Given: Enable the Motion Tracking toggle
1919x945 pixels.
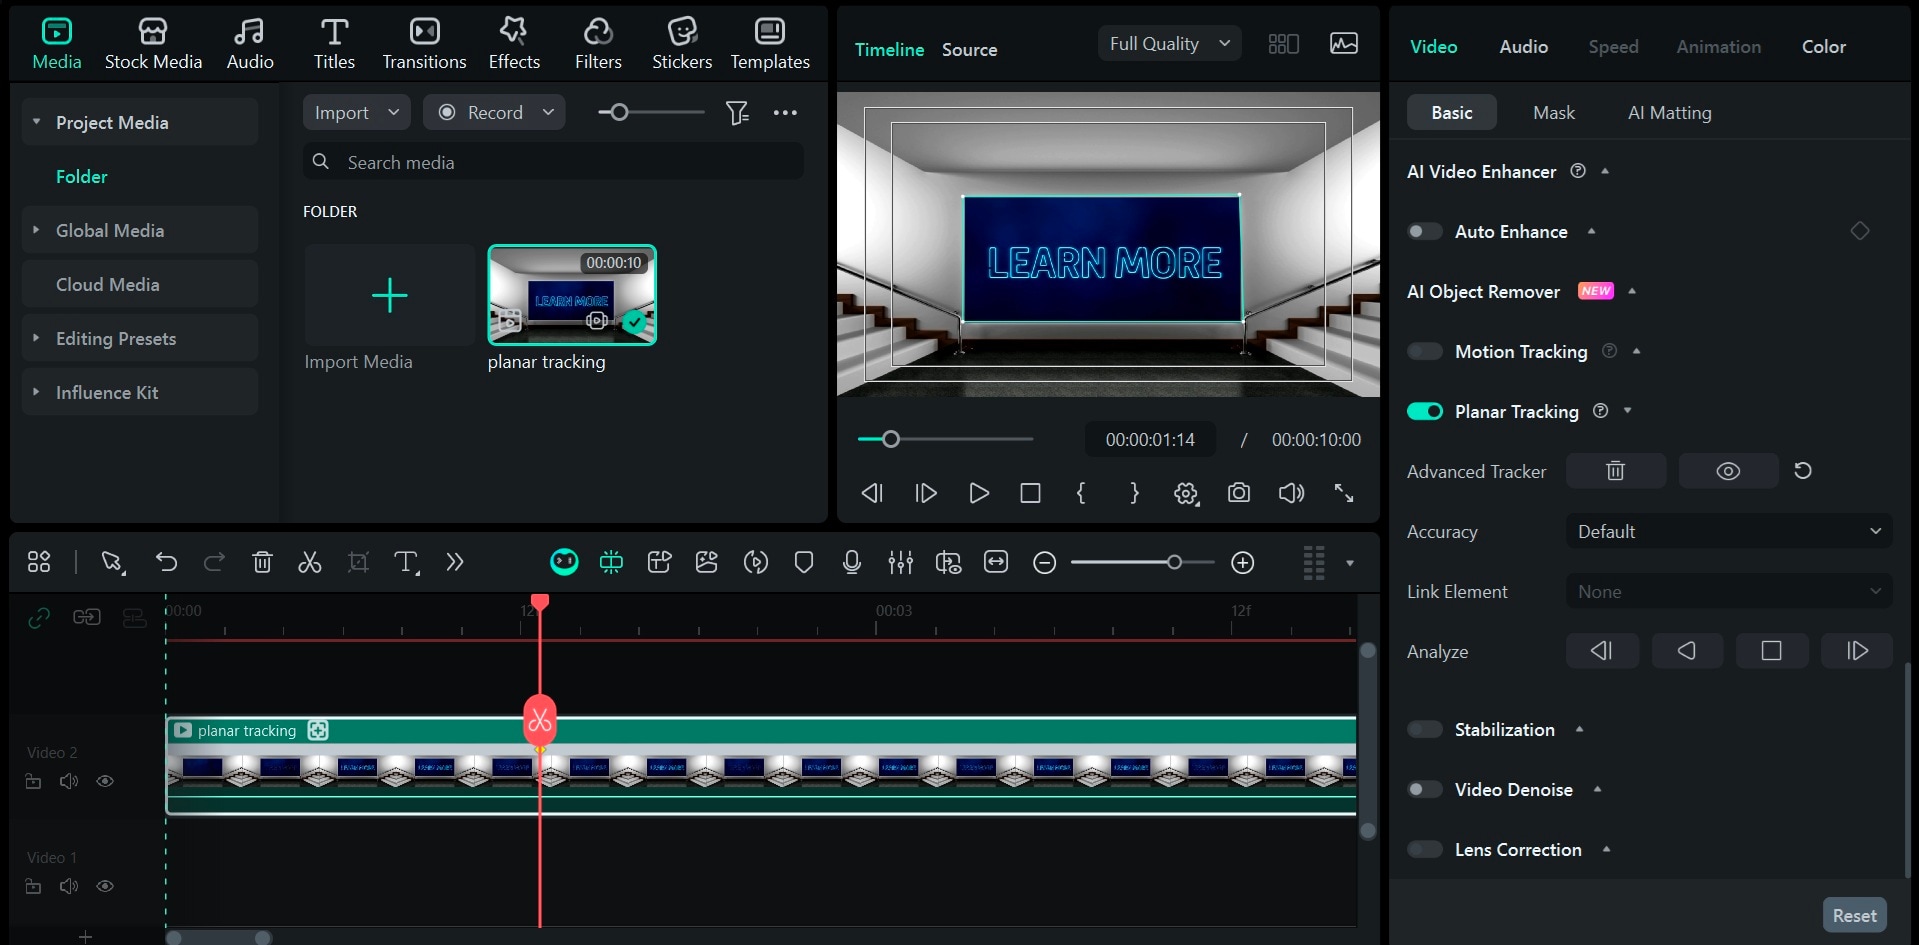Looking at the screenshot, I should point(1424,351).
